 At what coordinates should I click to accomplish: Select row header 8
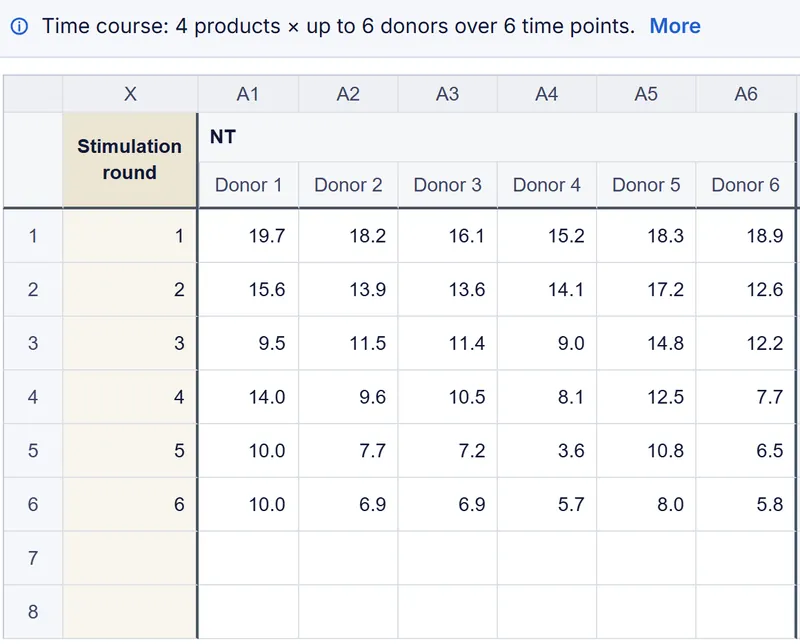coord(33,611)
